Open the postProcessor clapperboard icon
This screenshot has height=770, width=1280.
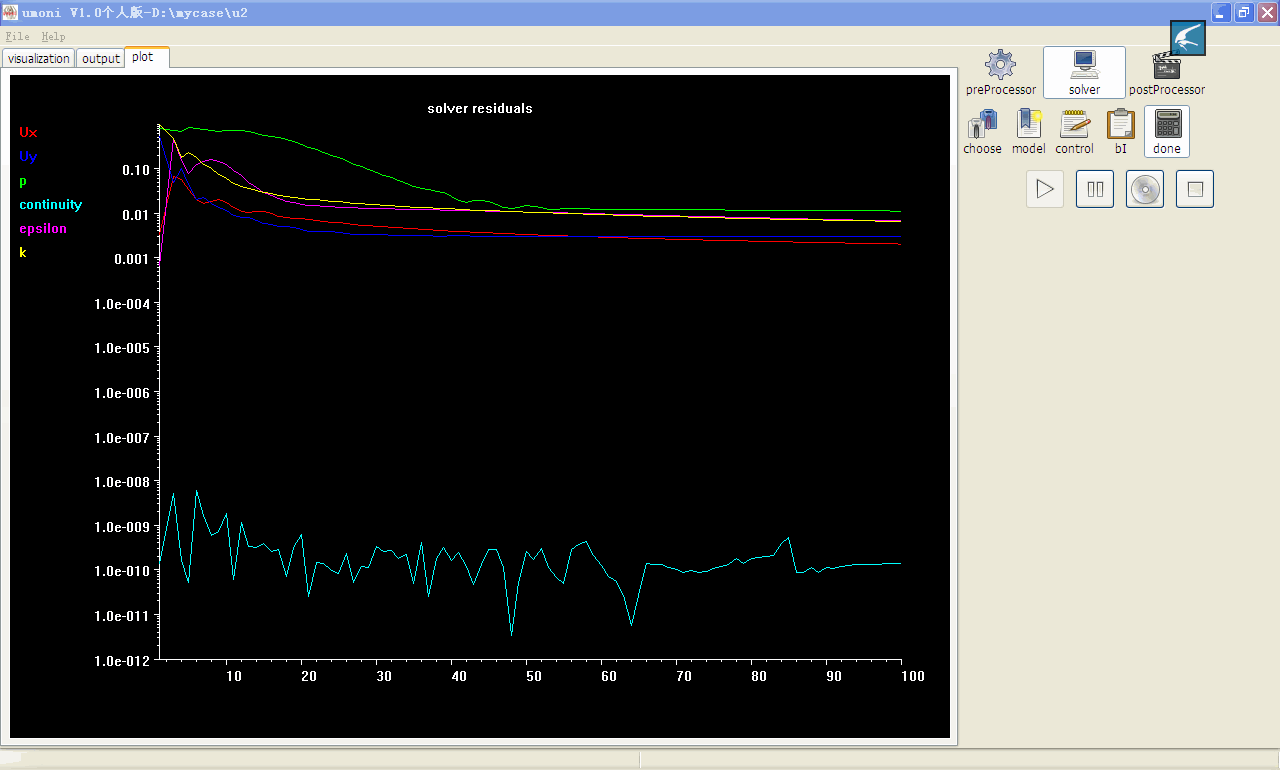[1166, 70]
